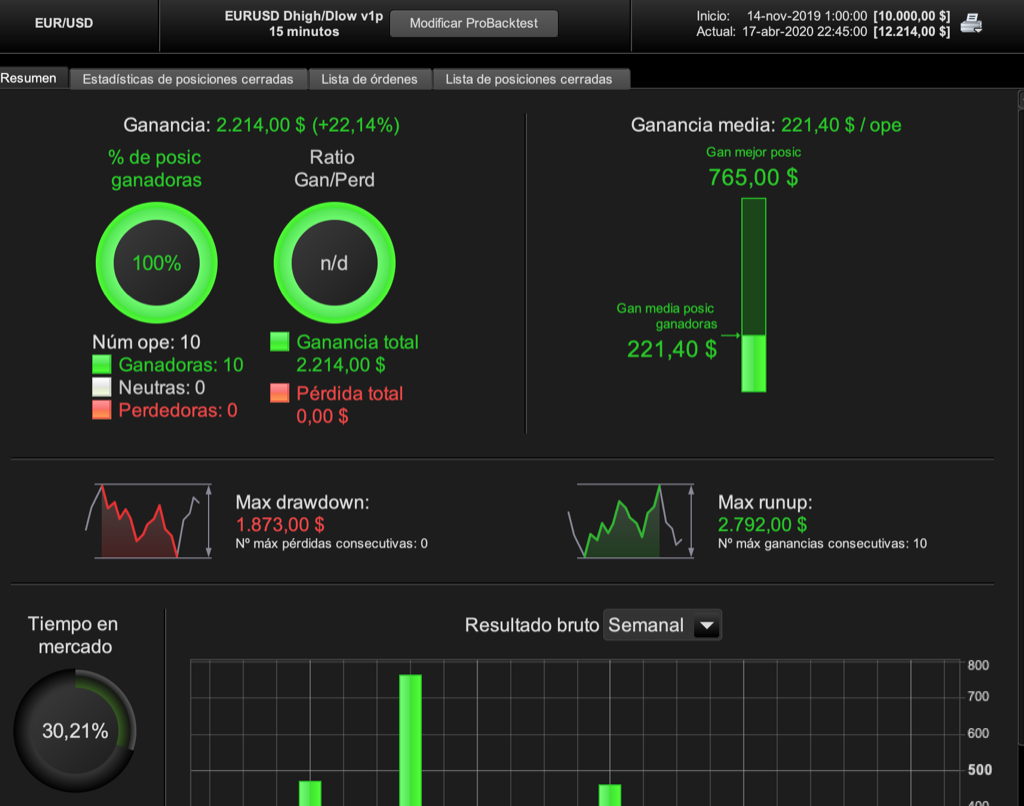Image resolution: width=1024 pixels, height=806 pixels.
Task: Click the red Perdedoras legend square
Action: pyautogui.click(x=102, y=410)
